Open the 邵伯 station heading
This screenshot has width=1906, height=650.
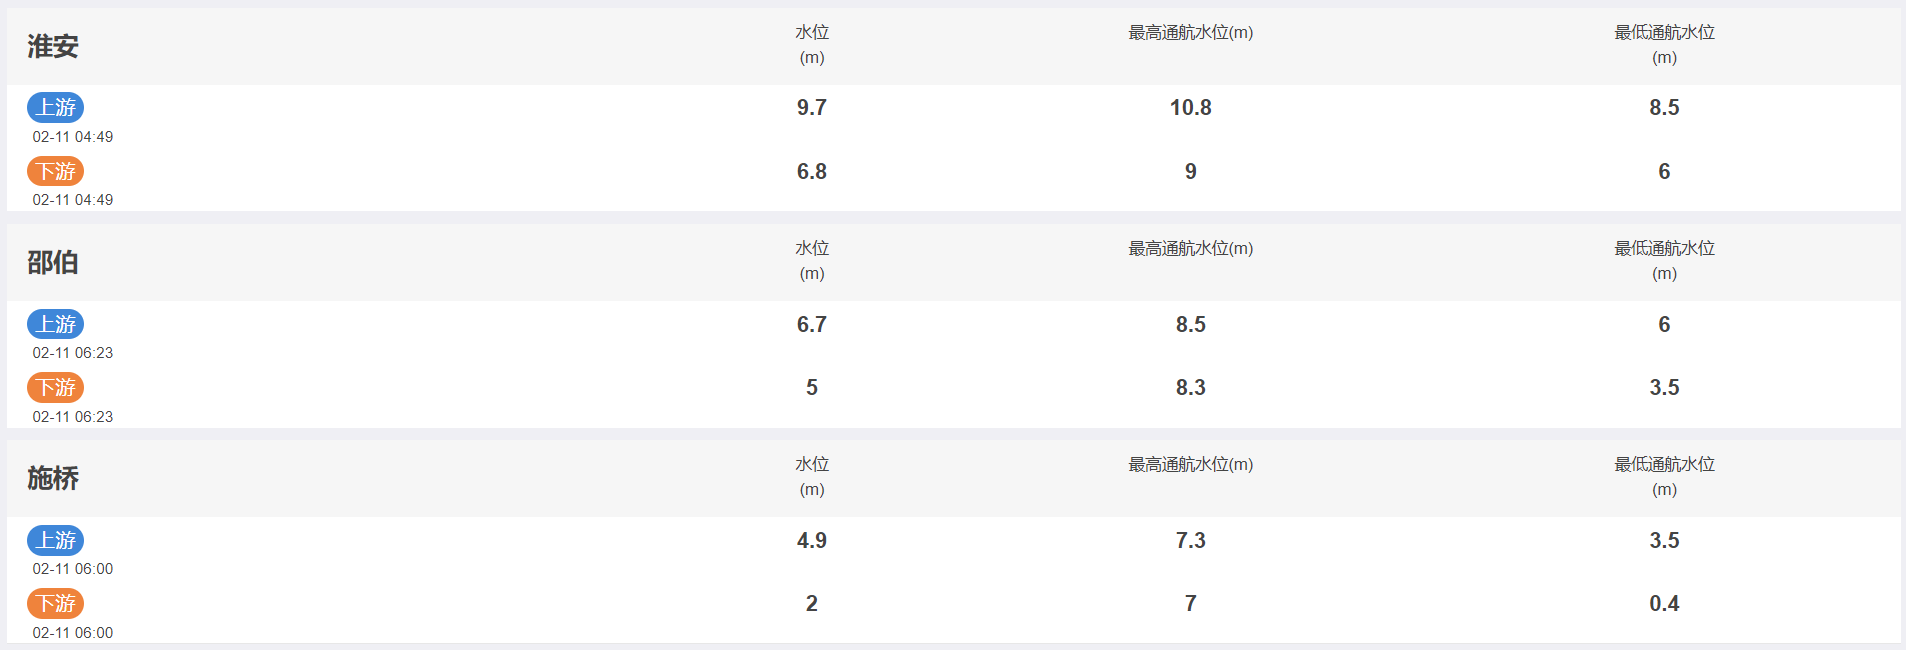tap(53, 262)
